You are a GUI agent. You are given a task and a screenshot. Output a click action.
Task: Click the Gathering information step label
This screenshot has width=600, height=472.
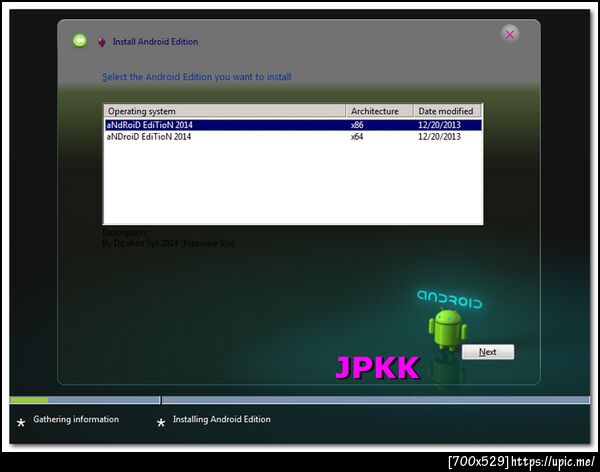pos(76,419)
